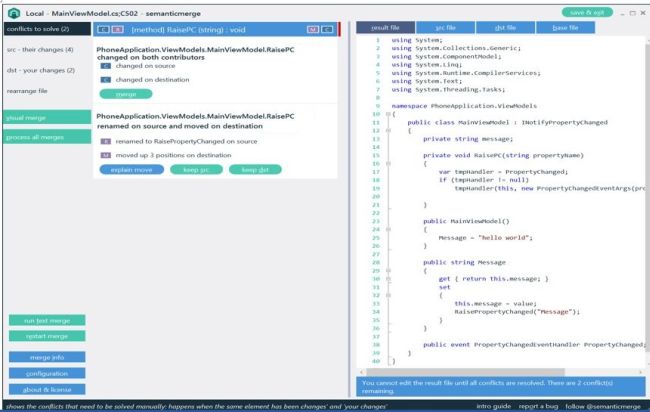Image resolution: width=650 pixels, height=412 pixels.
Task: Open the dst file tab
Action: click(505, 28)
